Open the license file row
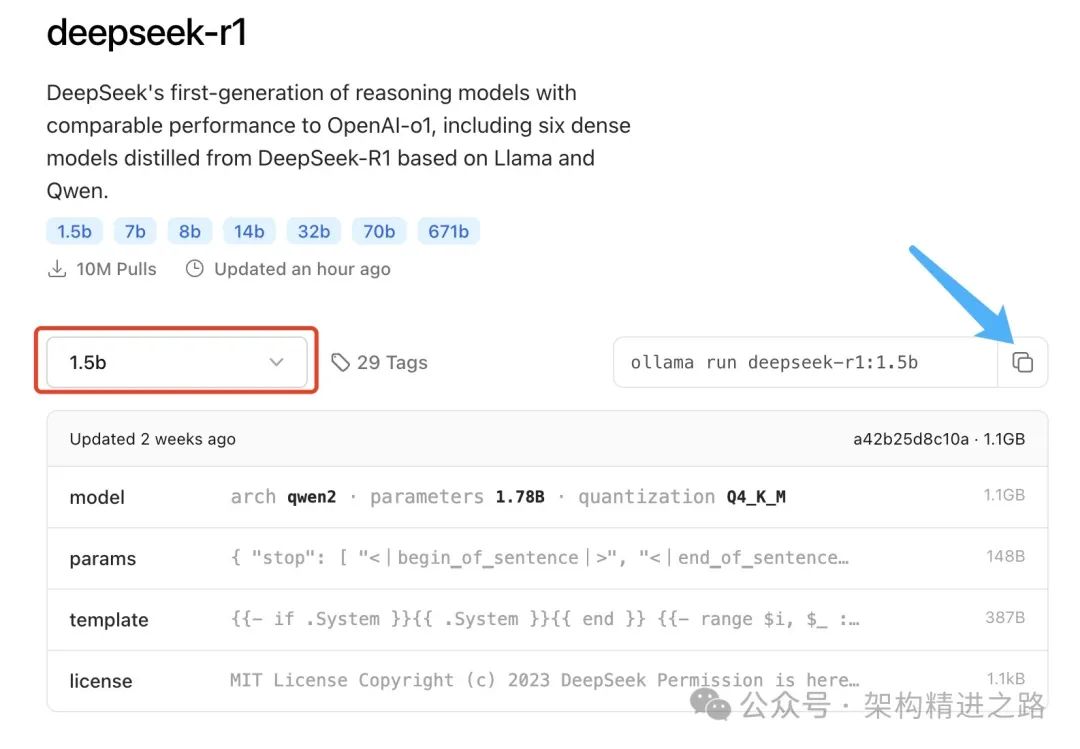This screenshot has height=749, width=1080. pyautogui.click(x=546, y=680)
